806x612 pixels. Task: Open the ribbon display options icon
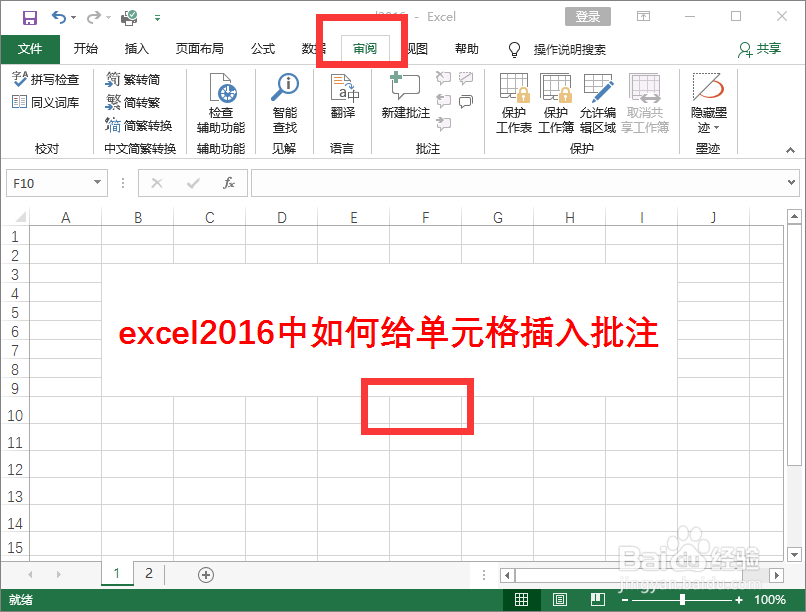(643, 16)
